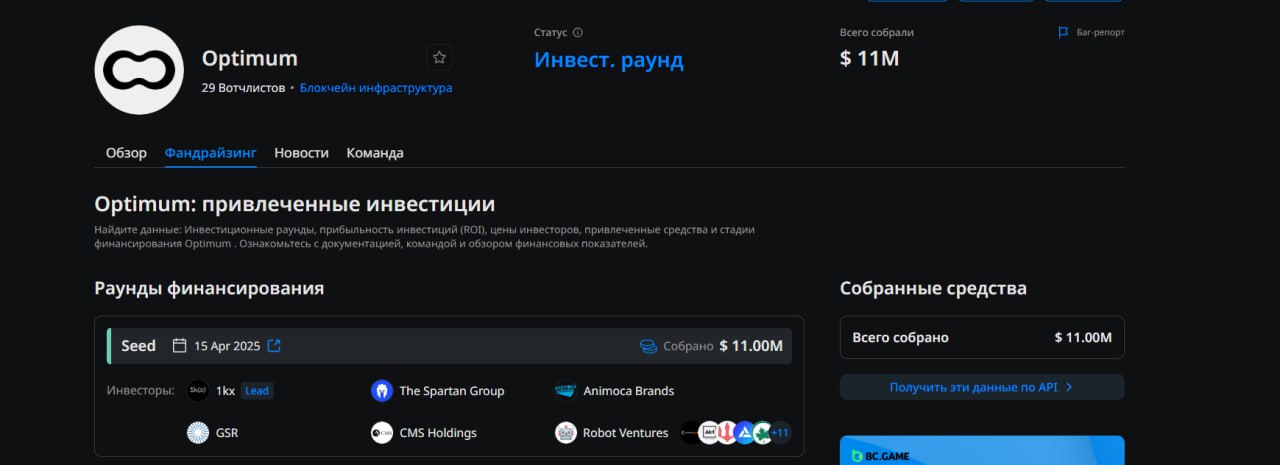Click the GSR investor logo

click(x=198, y=433)
